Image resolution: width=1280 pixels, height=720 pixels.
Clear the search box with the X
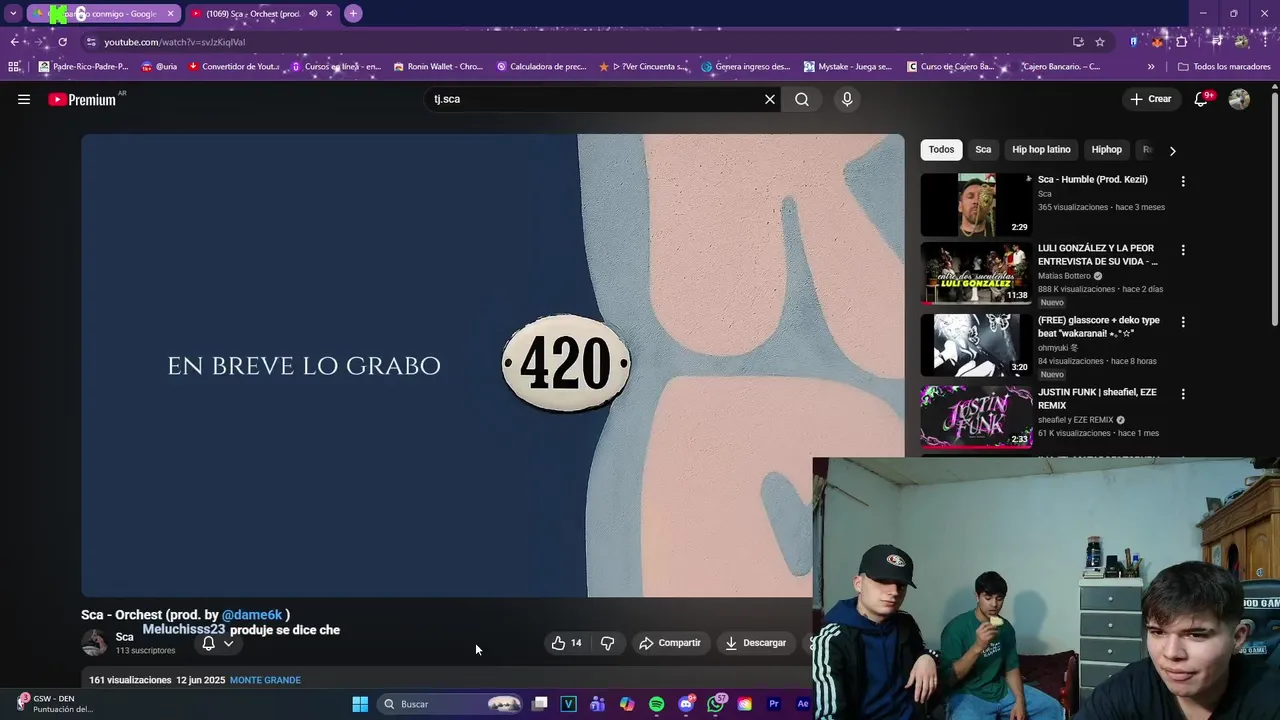tap(770, 99)
